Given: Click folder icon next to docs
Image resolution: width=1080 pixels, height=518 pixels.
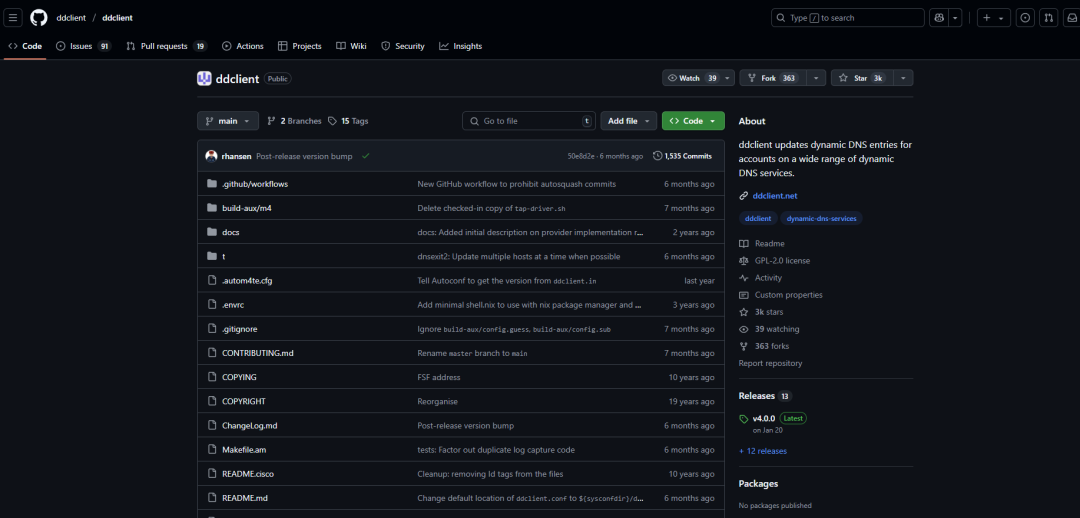Looking at the screenshot, I should click(x=211, y=232).
